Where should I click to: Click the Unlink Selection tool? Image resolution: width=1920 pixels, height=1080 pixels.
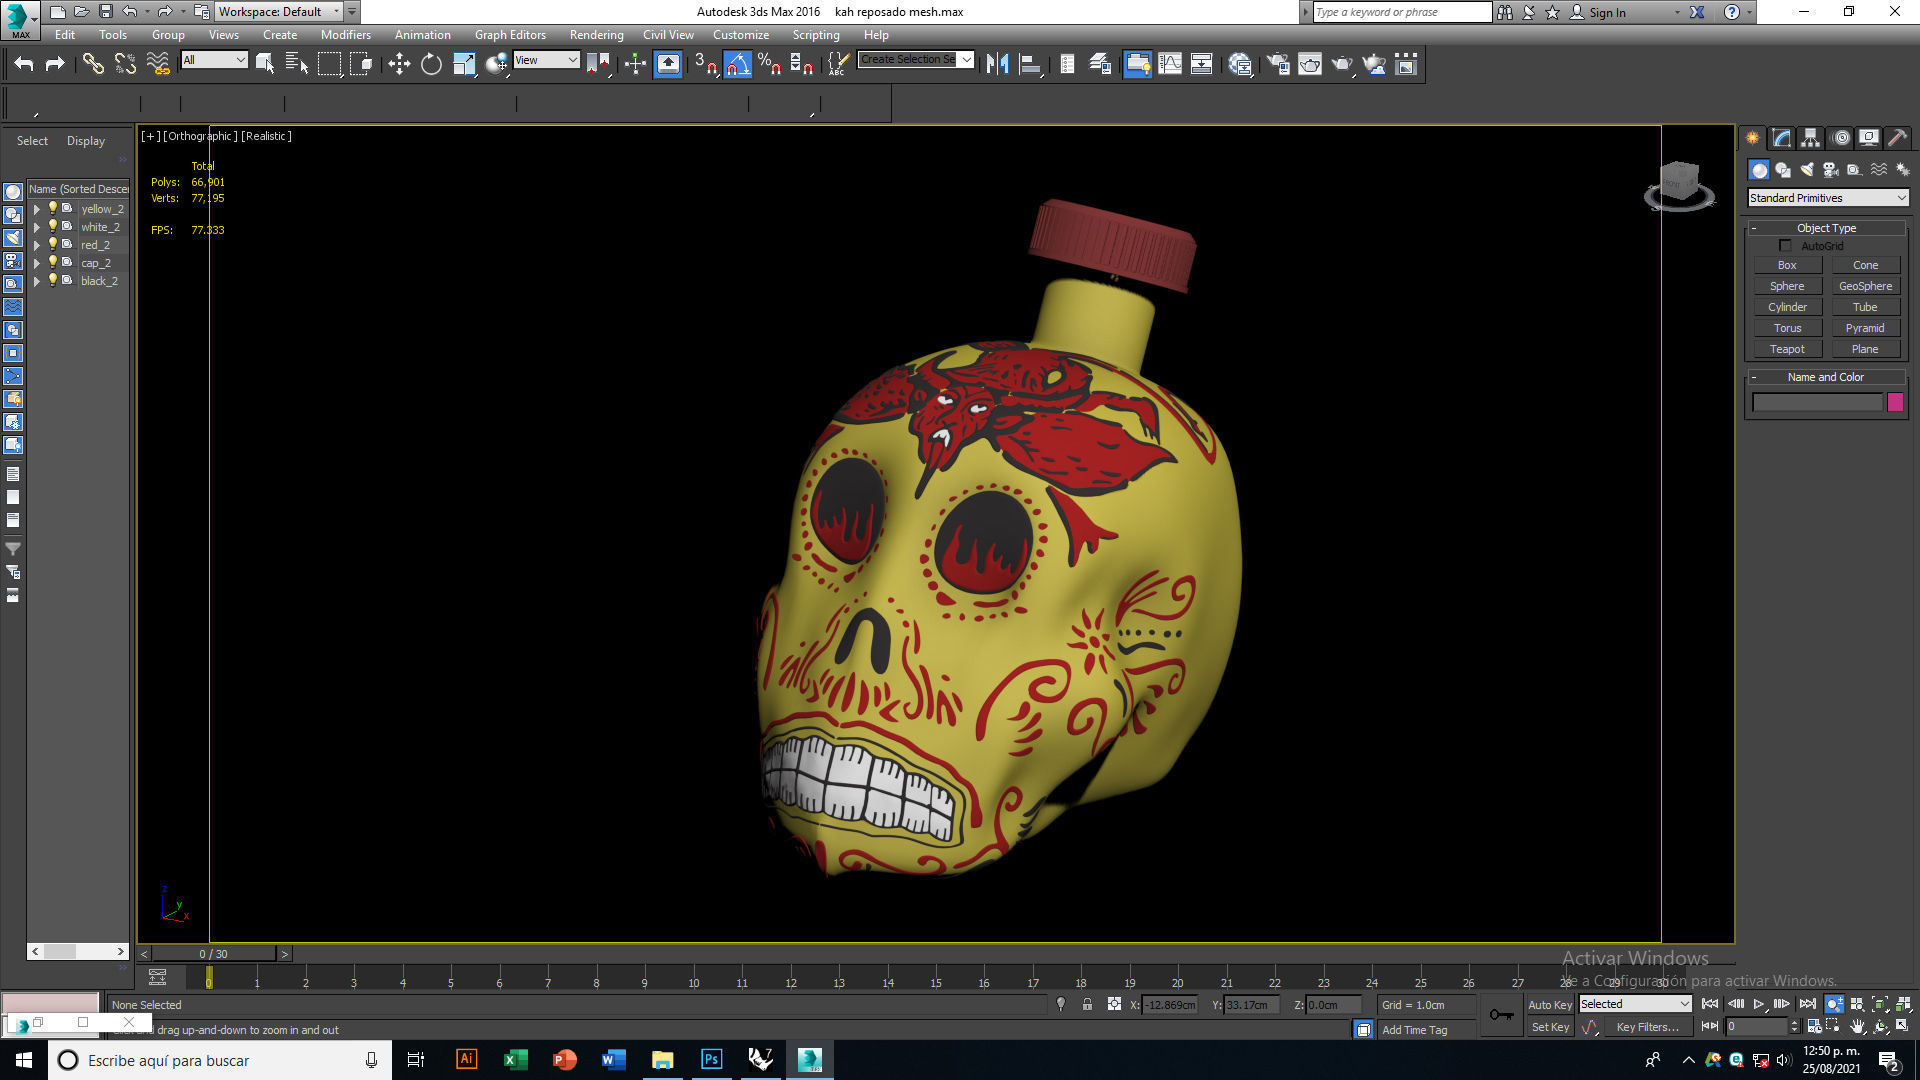[125, 64]
